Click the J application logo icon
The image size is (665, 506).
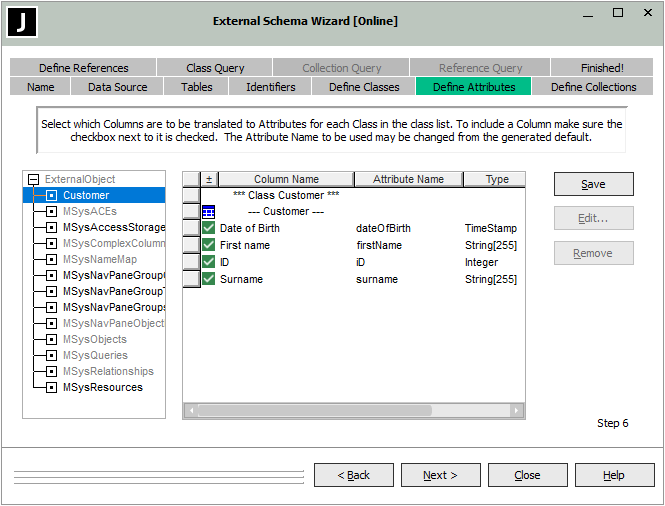point(22,22)
